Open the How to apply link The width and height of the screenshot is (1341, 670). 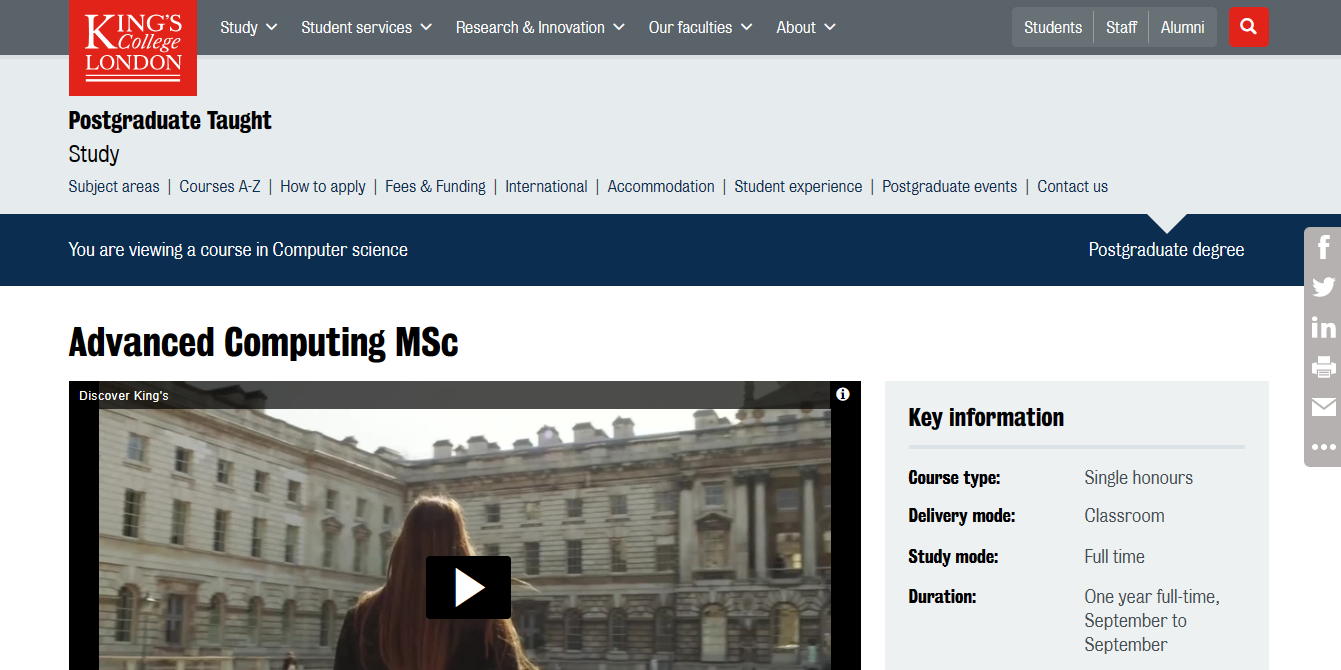(322, 186)
